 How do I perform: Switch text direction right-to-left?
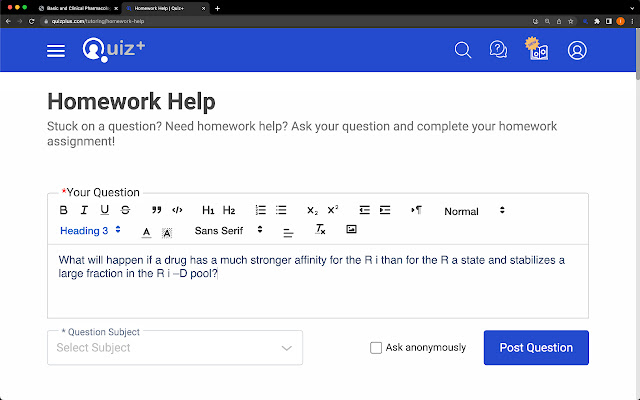pos(416,210)
